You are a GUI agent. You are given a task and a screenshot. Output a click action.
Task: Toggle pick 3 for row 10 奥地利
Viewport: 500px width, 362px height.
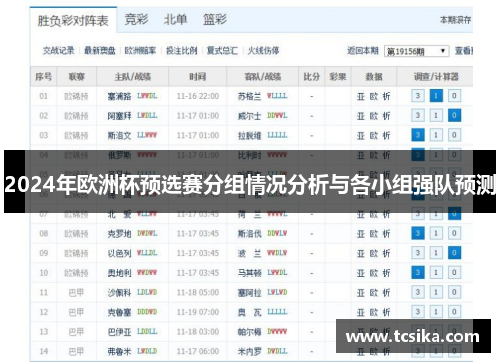click(418, 273)
